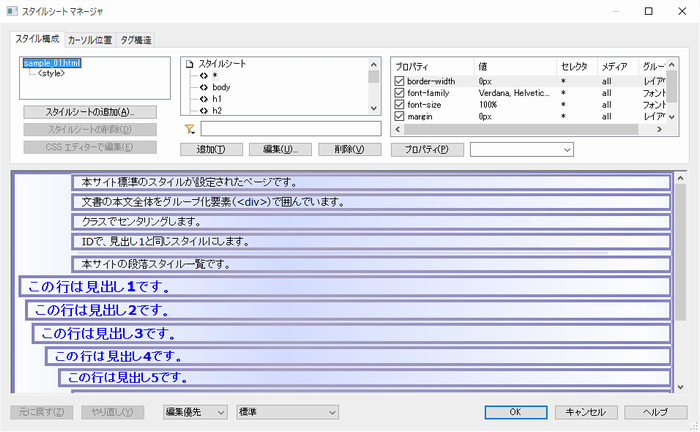The height and width of the screenshot is (432, 700).
Task: Click the filter funnel icon beside the search field
Action: coord(189,129)
